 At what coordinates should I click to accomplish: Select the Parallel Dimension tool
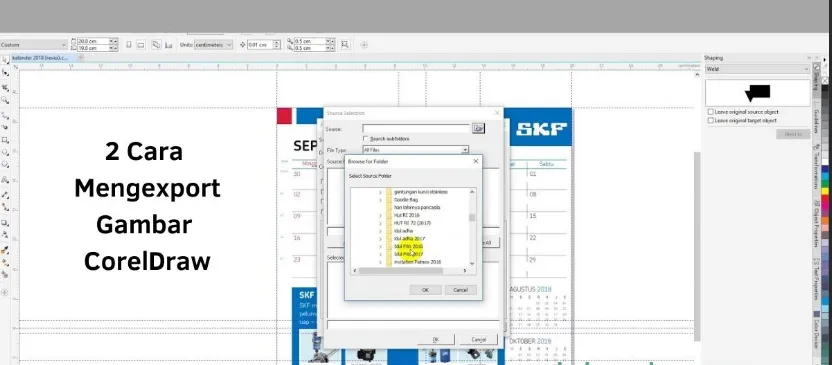point(6,194)
